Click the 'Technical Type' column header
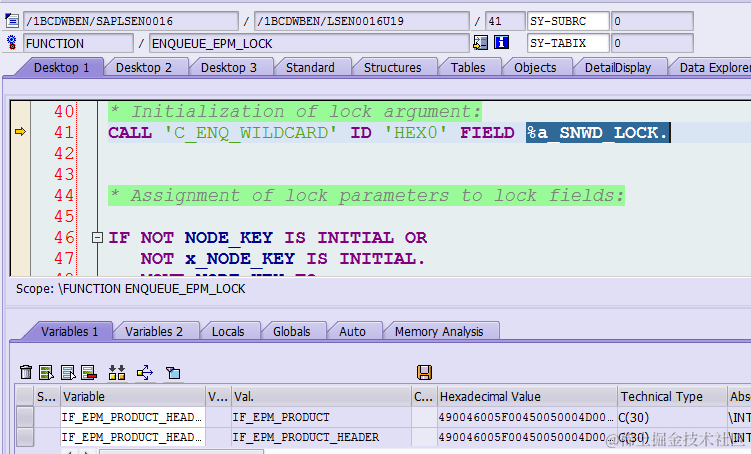Viewport: 751px width, 454px height. click(x=672, y=397)
